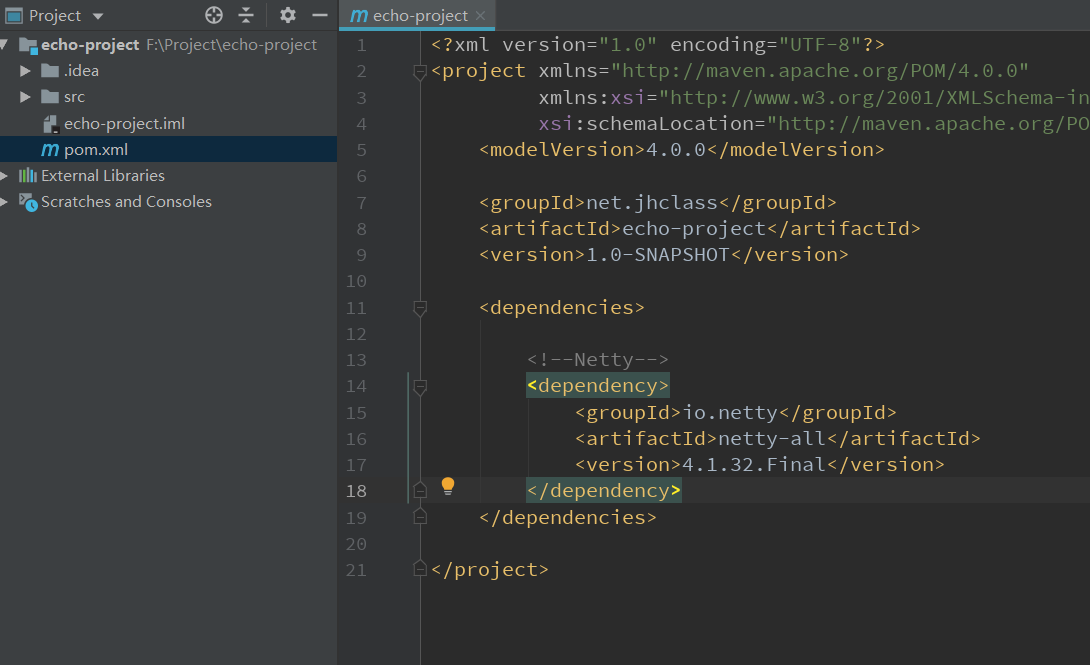Click fold end marker at line 19
Viewport: 1090px width, 665px height.
pyautogui.click(x=419, y=516)
